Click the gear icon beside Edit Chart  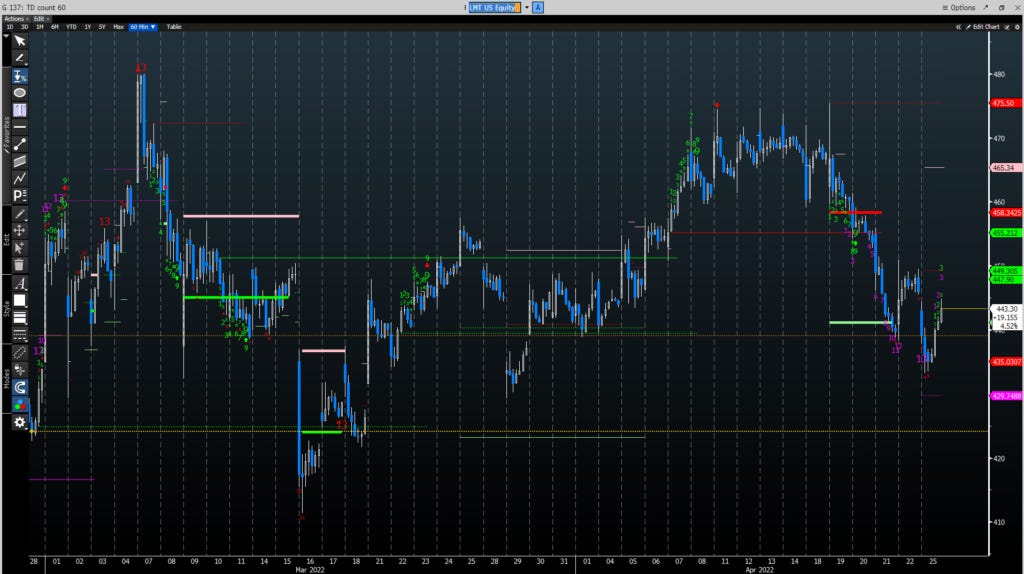click(x=1017, y=27)
